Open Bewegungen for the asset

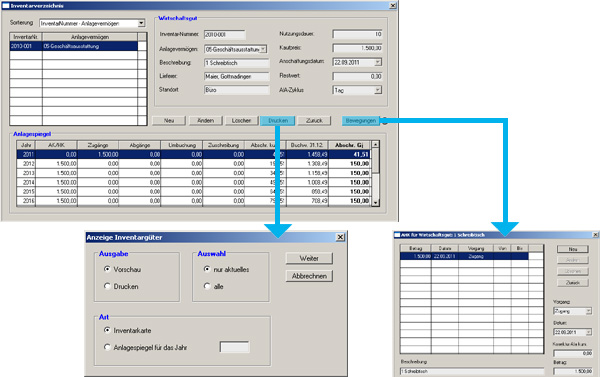pyautogui.click(x=360, y=121)
